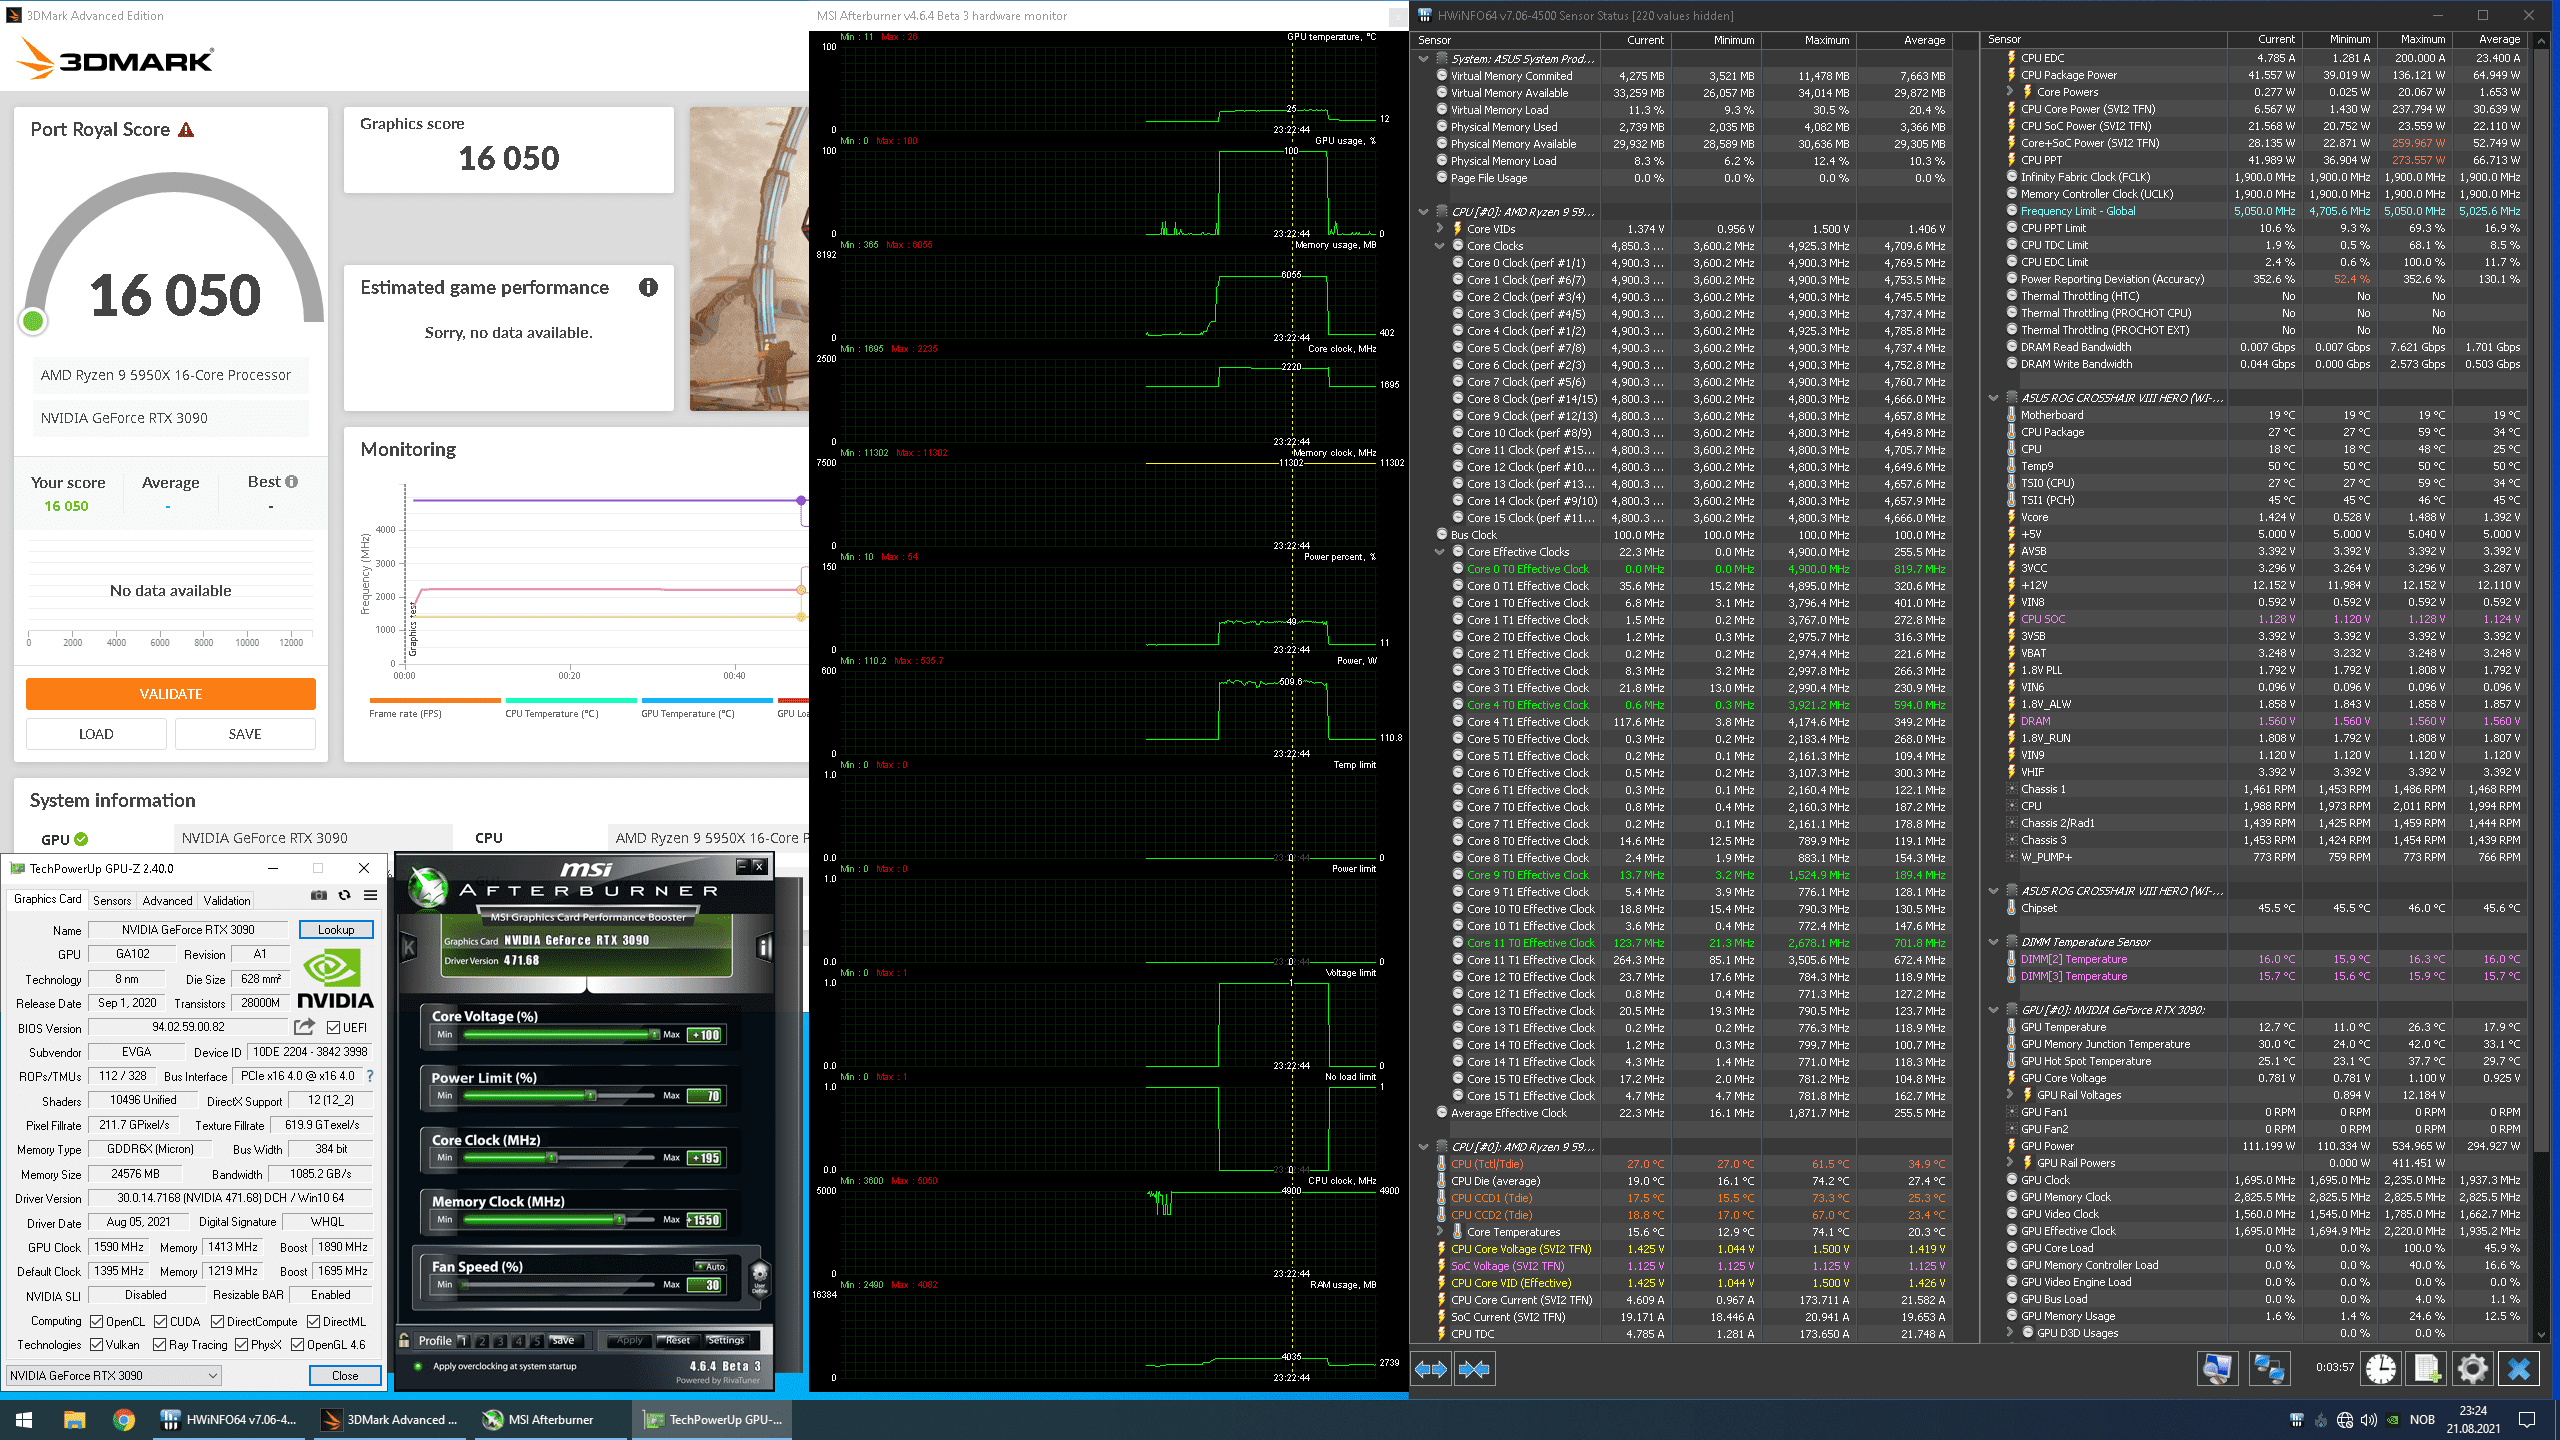This screenshot has width=2560, height=1440.
Task: Open the GPU selection dropdown in GPU-Z
Action: [x=113, y=1375]
